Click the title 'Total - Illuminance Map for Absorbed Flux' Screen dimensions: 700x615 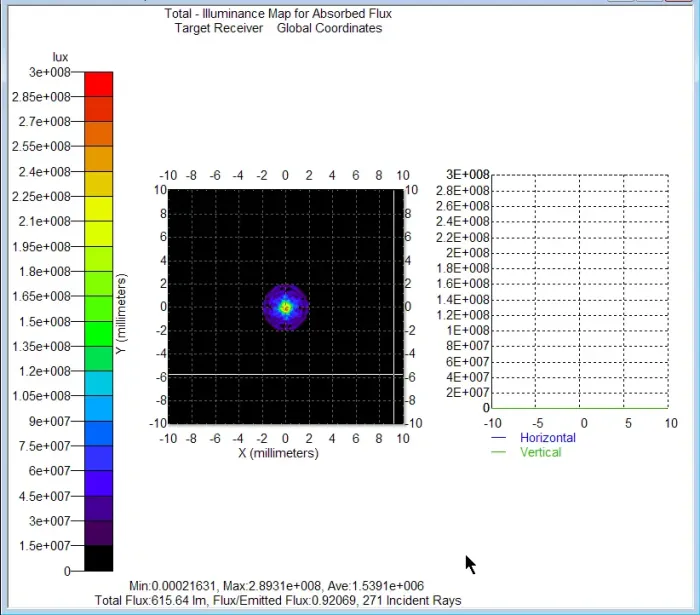point(278,13)
